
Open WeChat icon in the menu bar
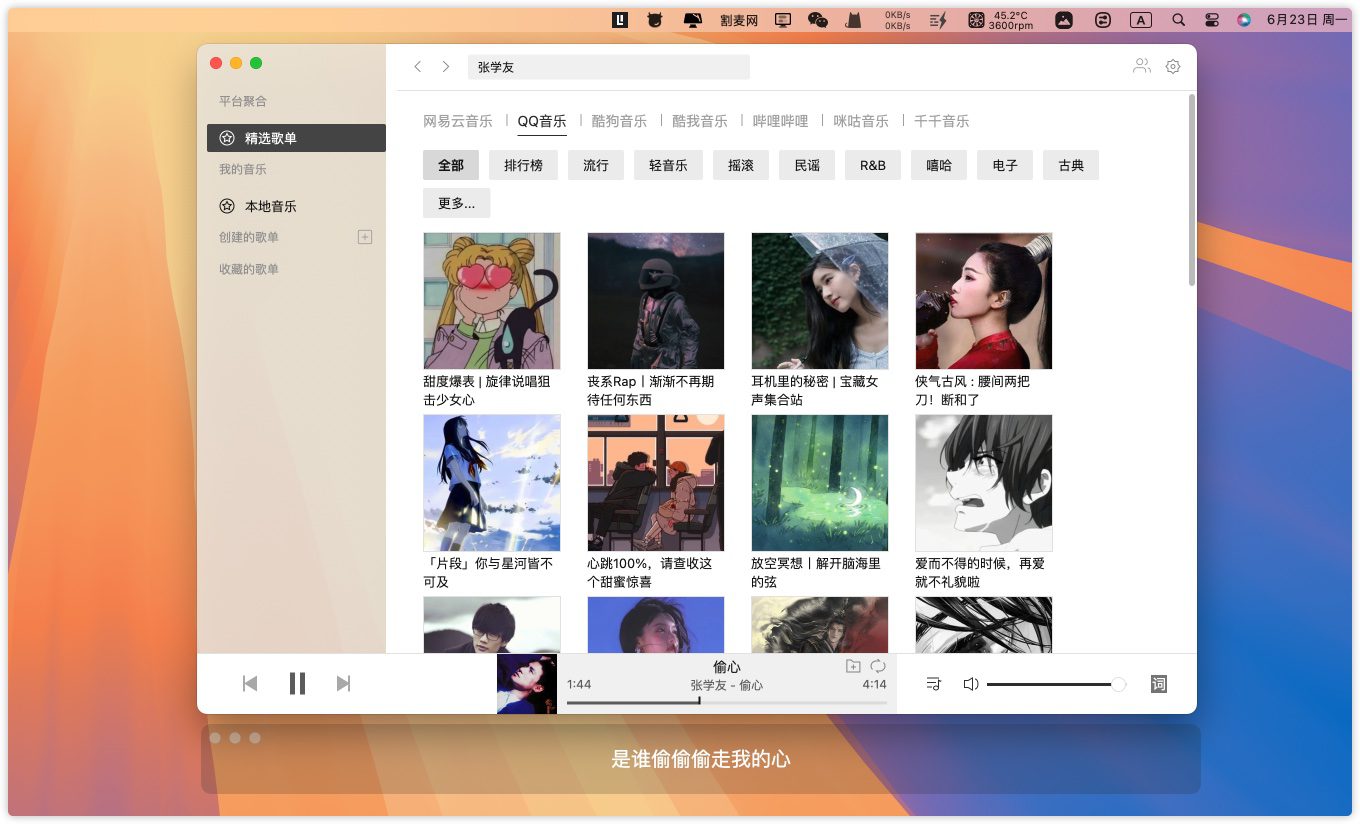818,19
